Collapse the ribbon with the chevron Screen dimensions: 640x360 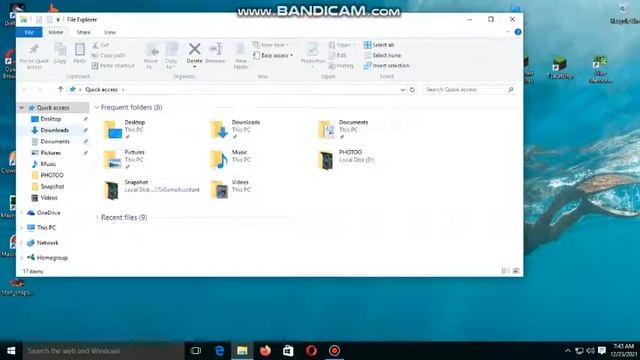coord(508,32)
